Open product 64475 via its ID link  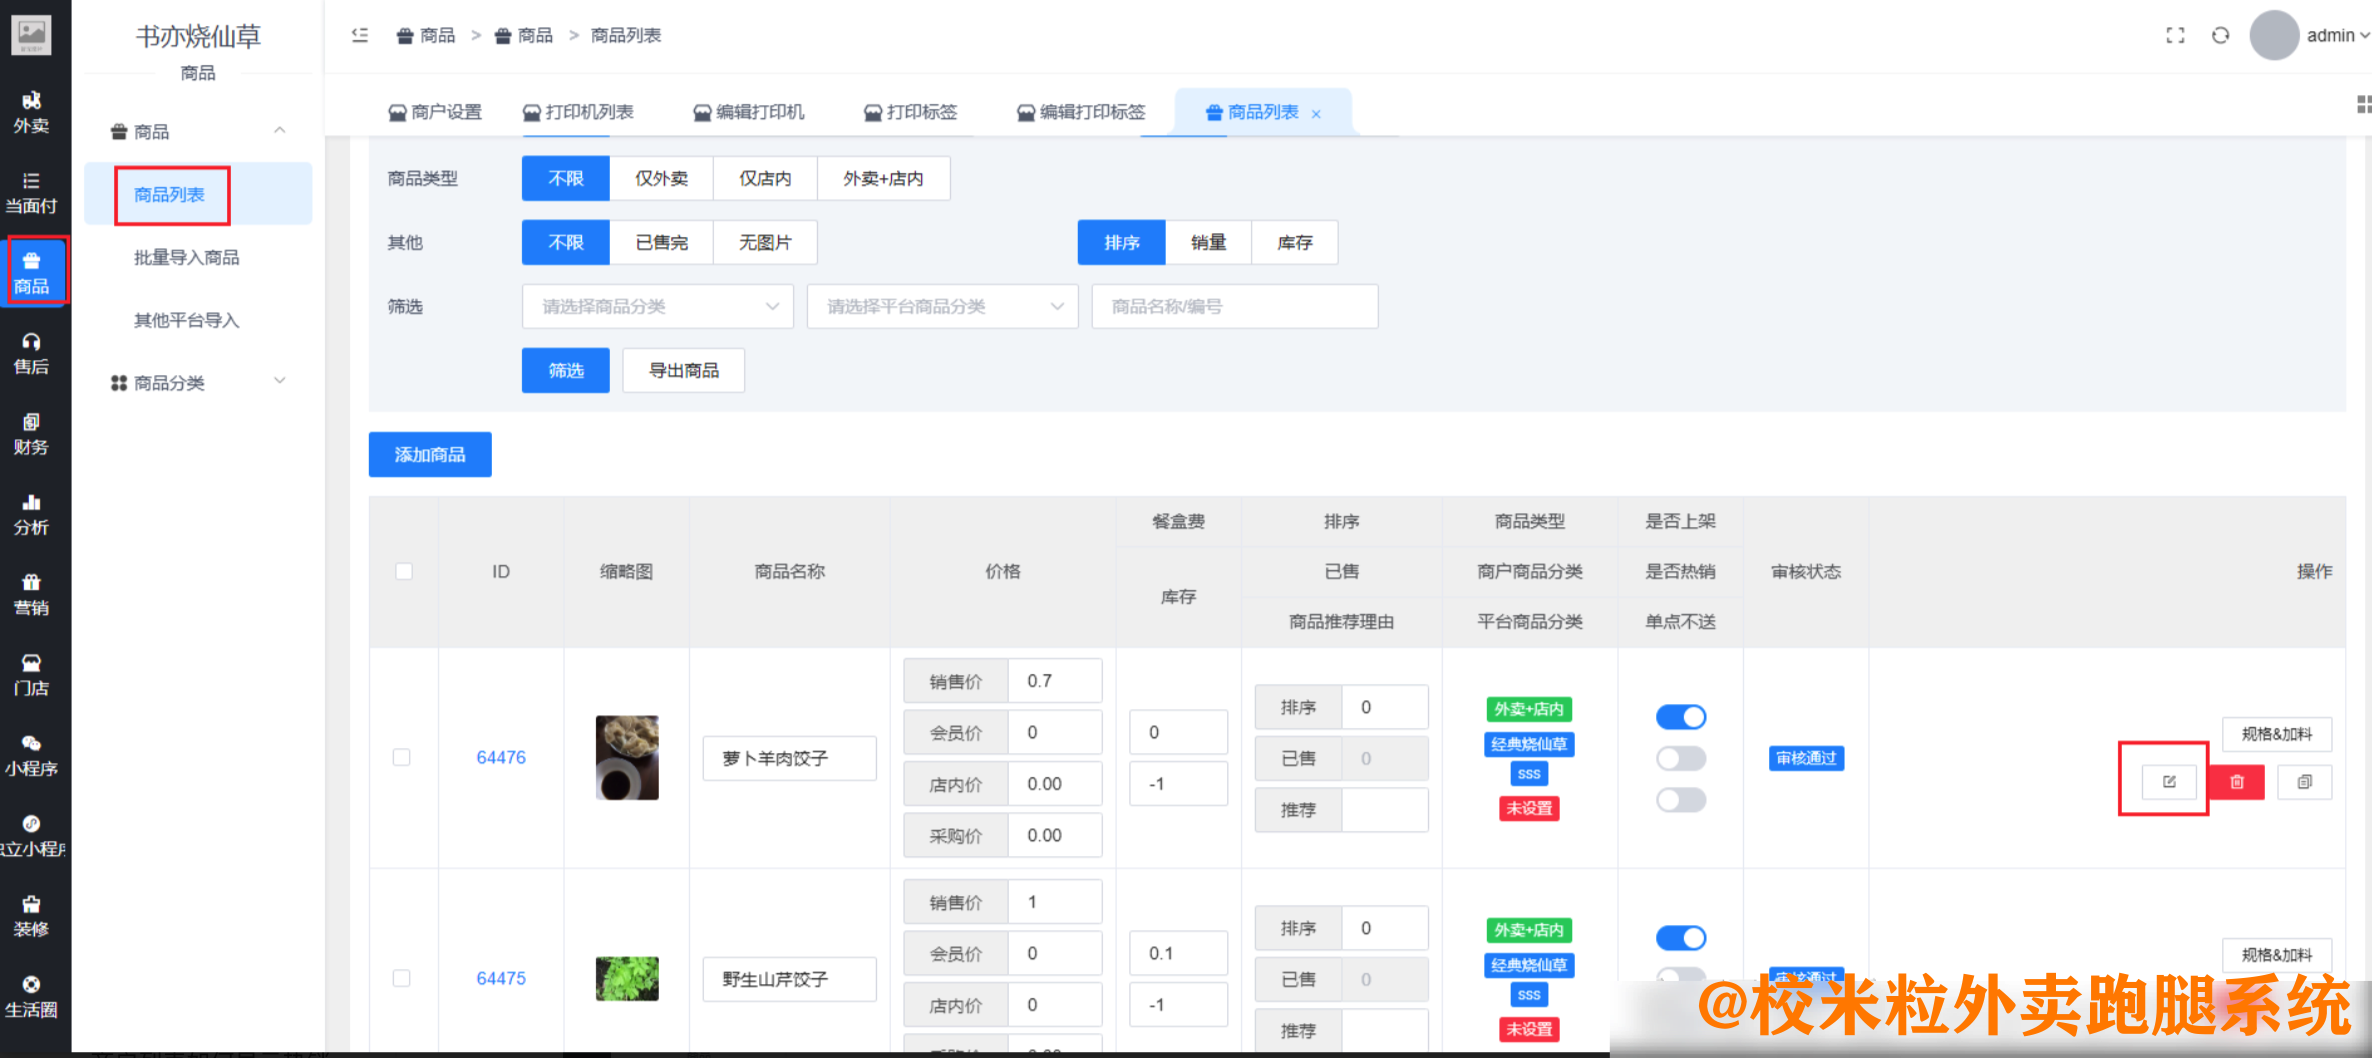[501, 978]
